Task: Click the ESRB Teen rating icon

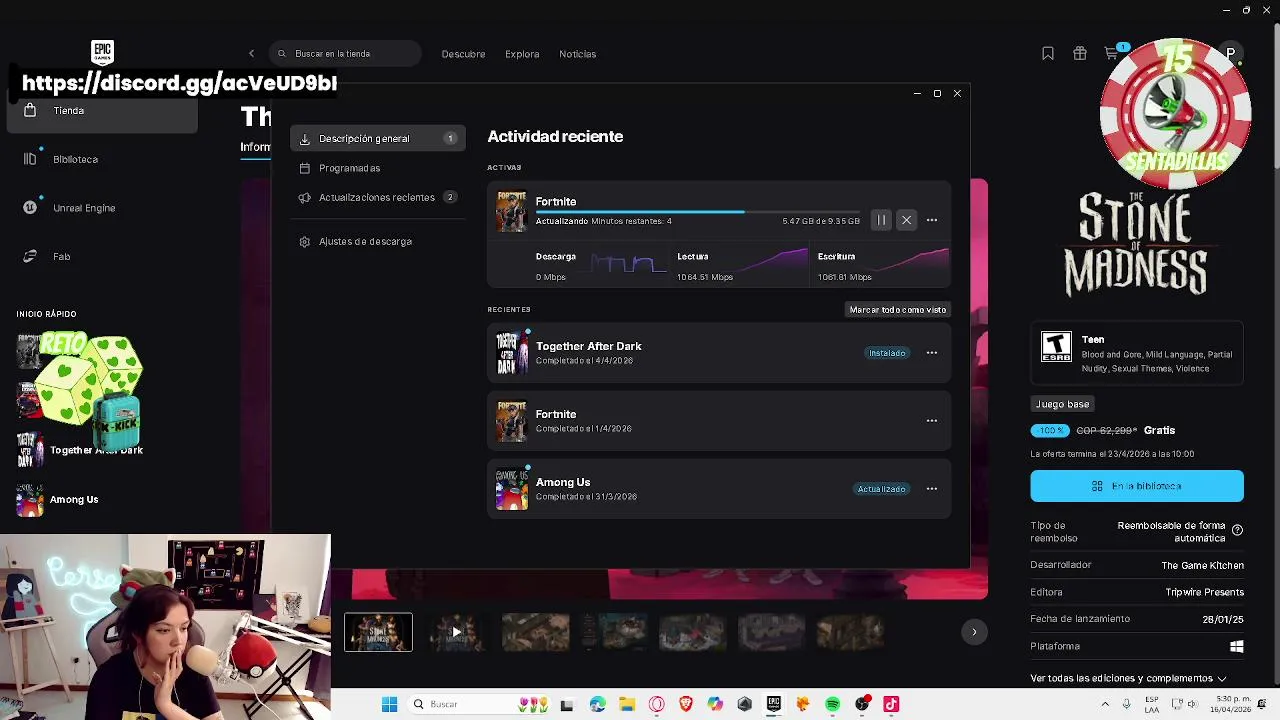Action: 1056,347
